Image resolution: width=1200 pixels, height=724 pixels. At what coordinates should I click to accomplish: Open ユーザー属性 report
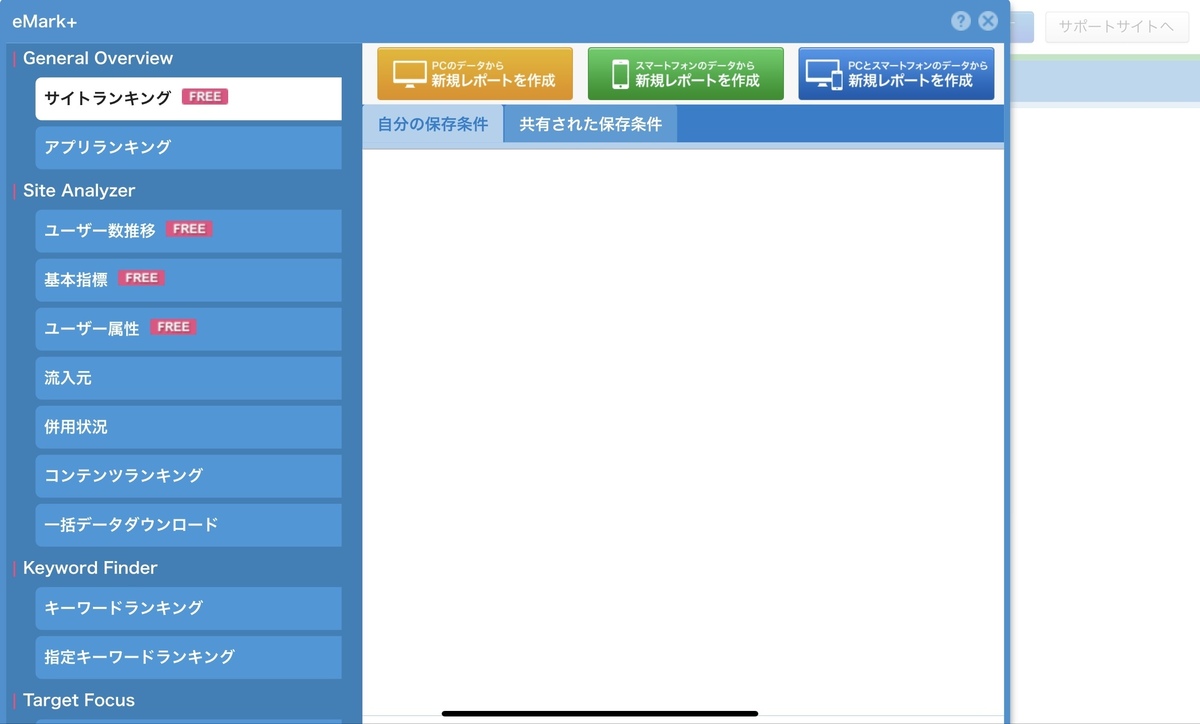pos(188,328)
